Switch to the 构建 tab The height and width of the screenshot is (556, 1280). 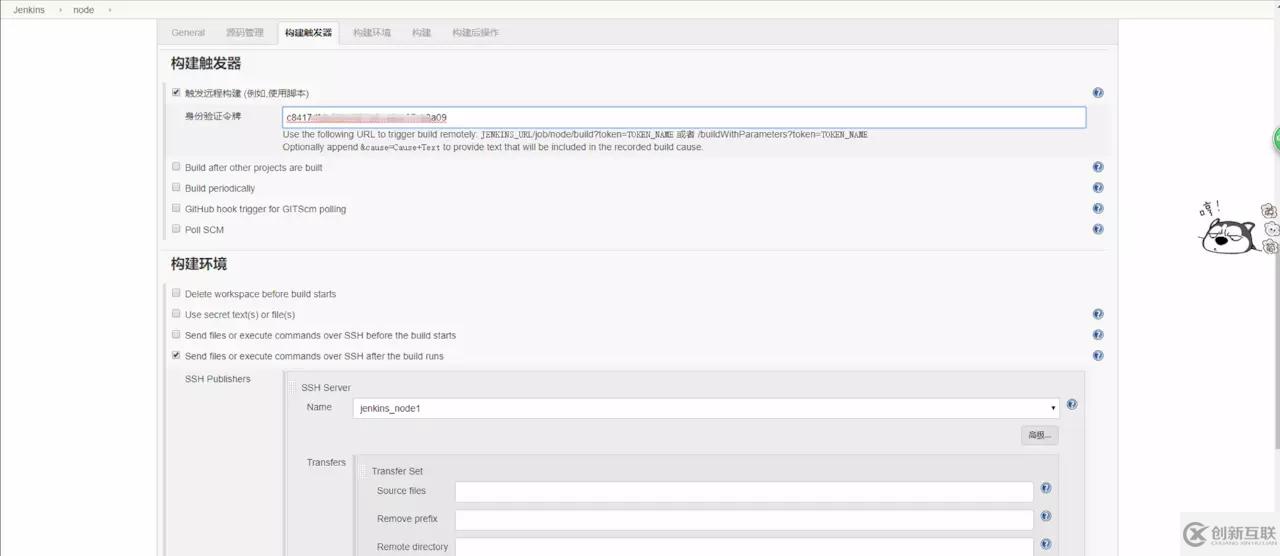422,33
